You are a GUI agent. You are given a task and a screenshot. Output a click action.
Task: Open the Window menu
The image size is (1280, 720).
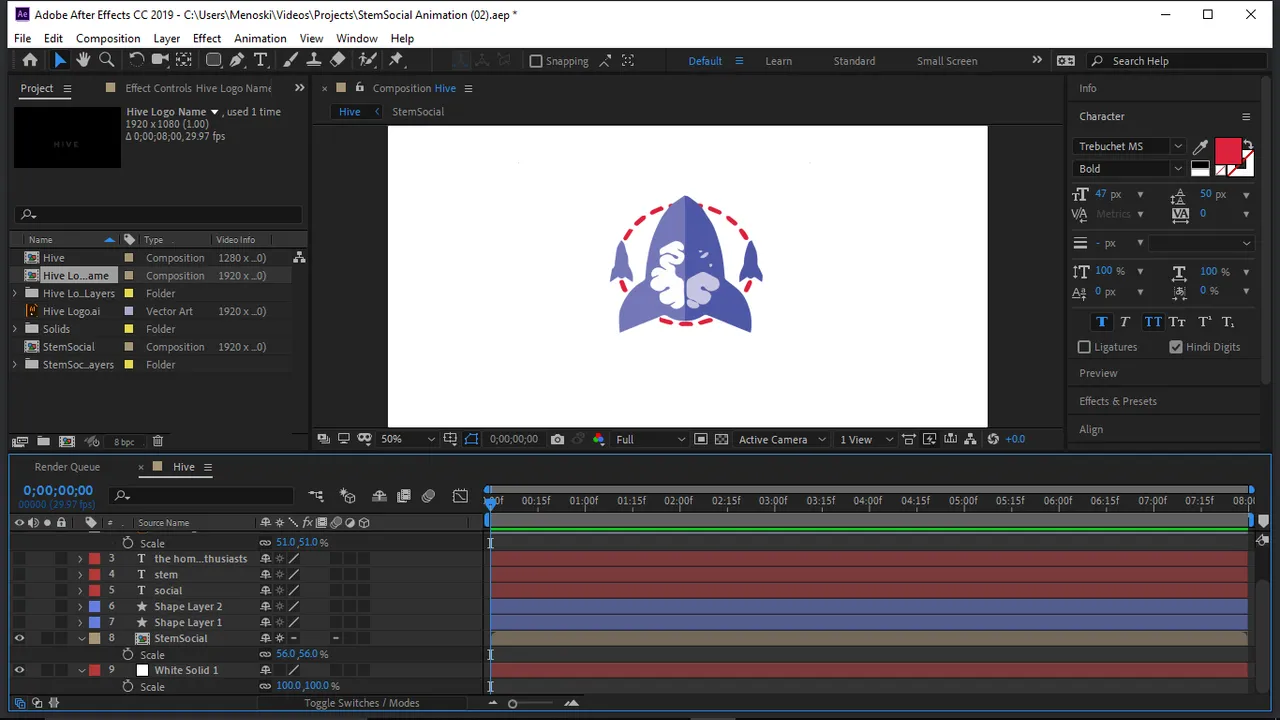[x=357, y=38]
